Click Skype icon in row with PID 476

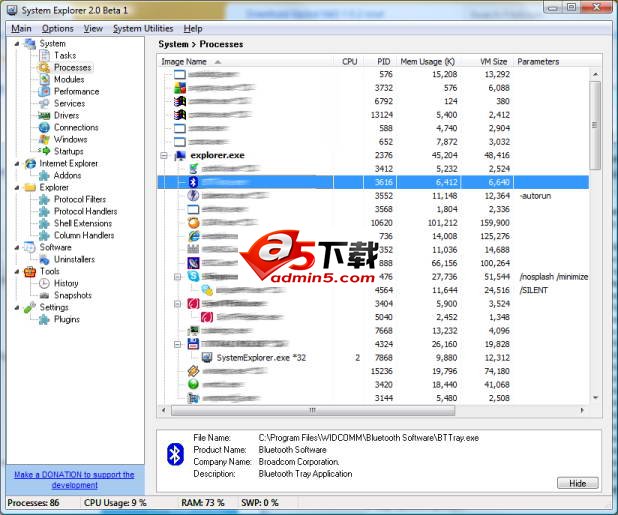pos(193,276)
